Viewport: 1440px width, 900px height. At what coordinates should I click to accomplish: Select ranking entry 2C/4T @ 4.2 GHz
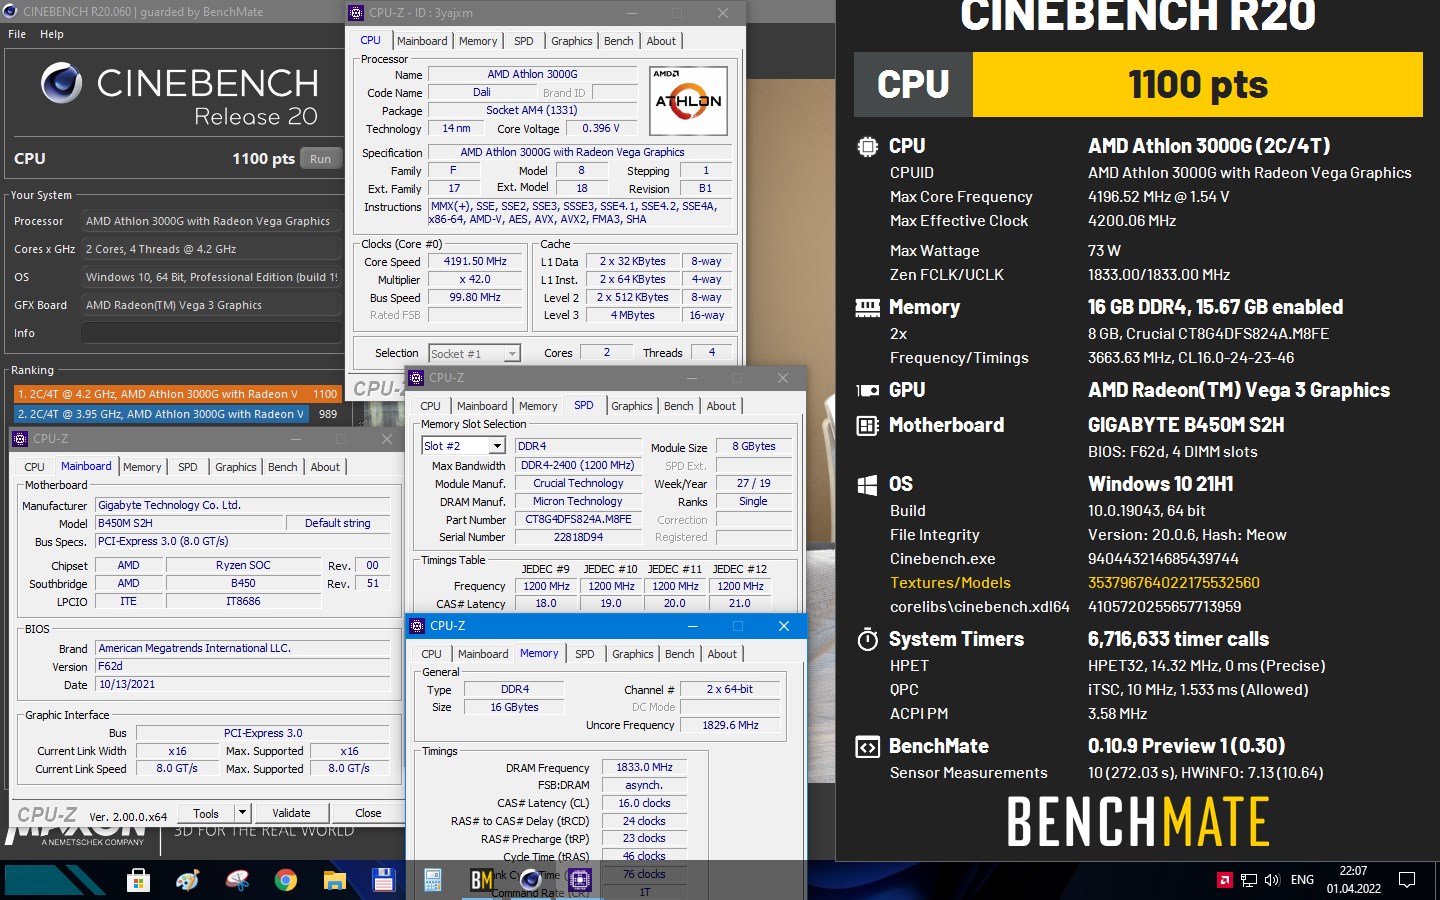[177, 394]
